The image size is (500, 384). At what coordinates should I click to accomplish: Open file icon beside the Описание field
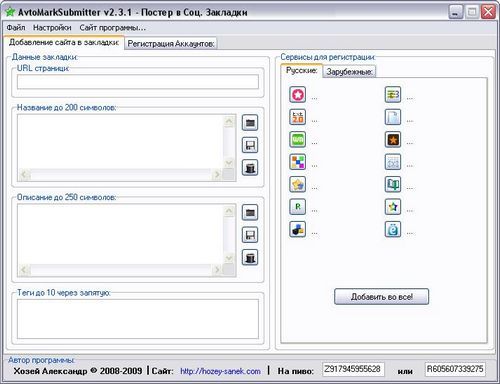coord(250,212)
